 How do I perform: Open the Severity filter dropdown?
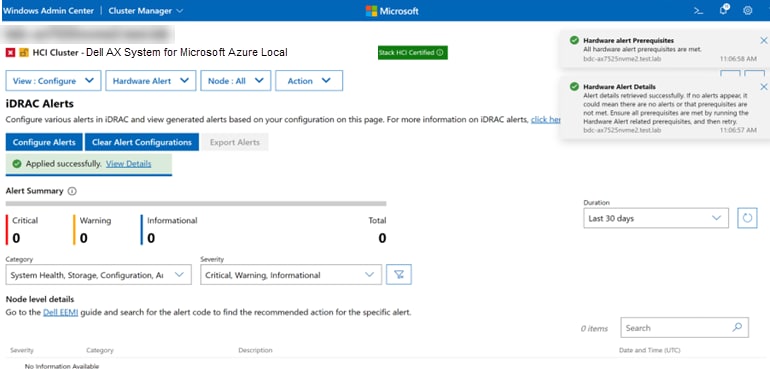pyautogui.click(x=291, y=275)
